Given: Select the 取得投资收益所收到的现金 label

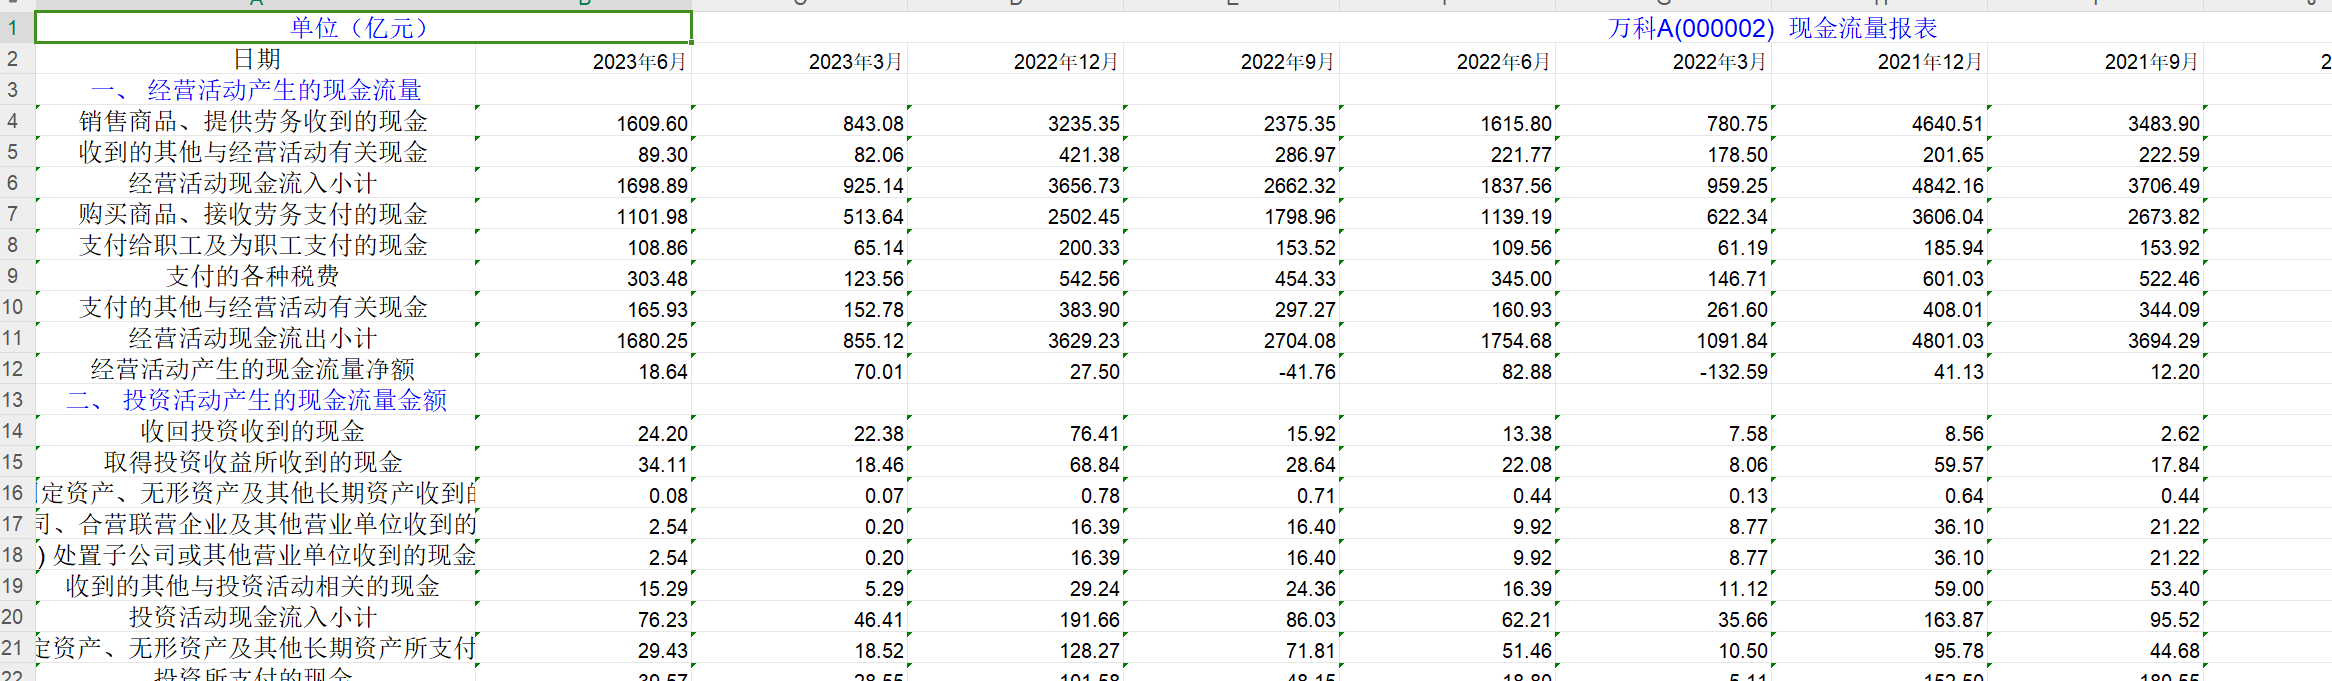Looking at the screenshot, I should [x=253, y=462].
